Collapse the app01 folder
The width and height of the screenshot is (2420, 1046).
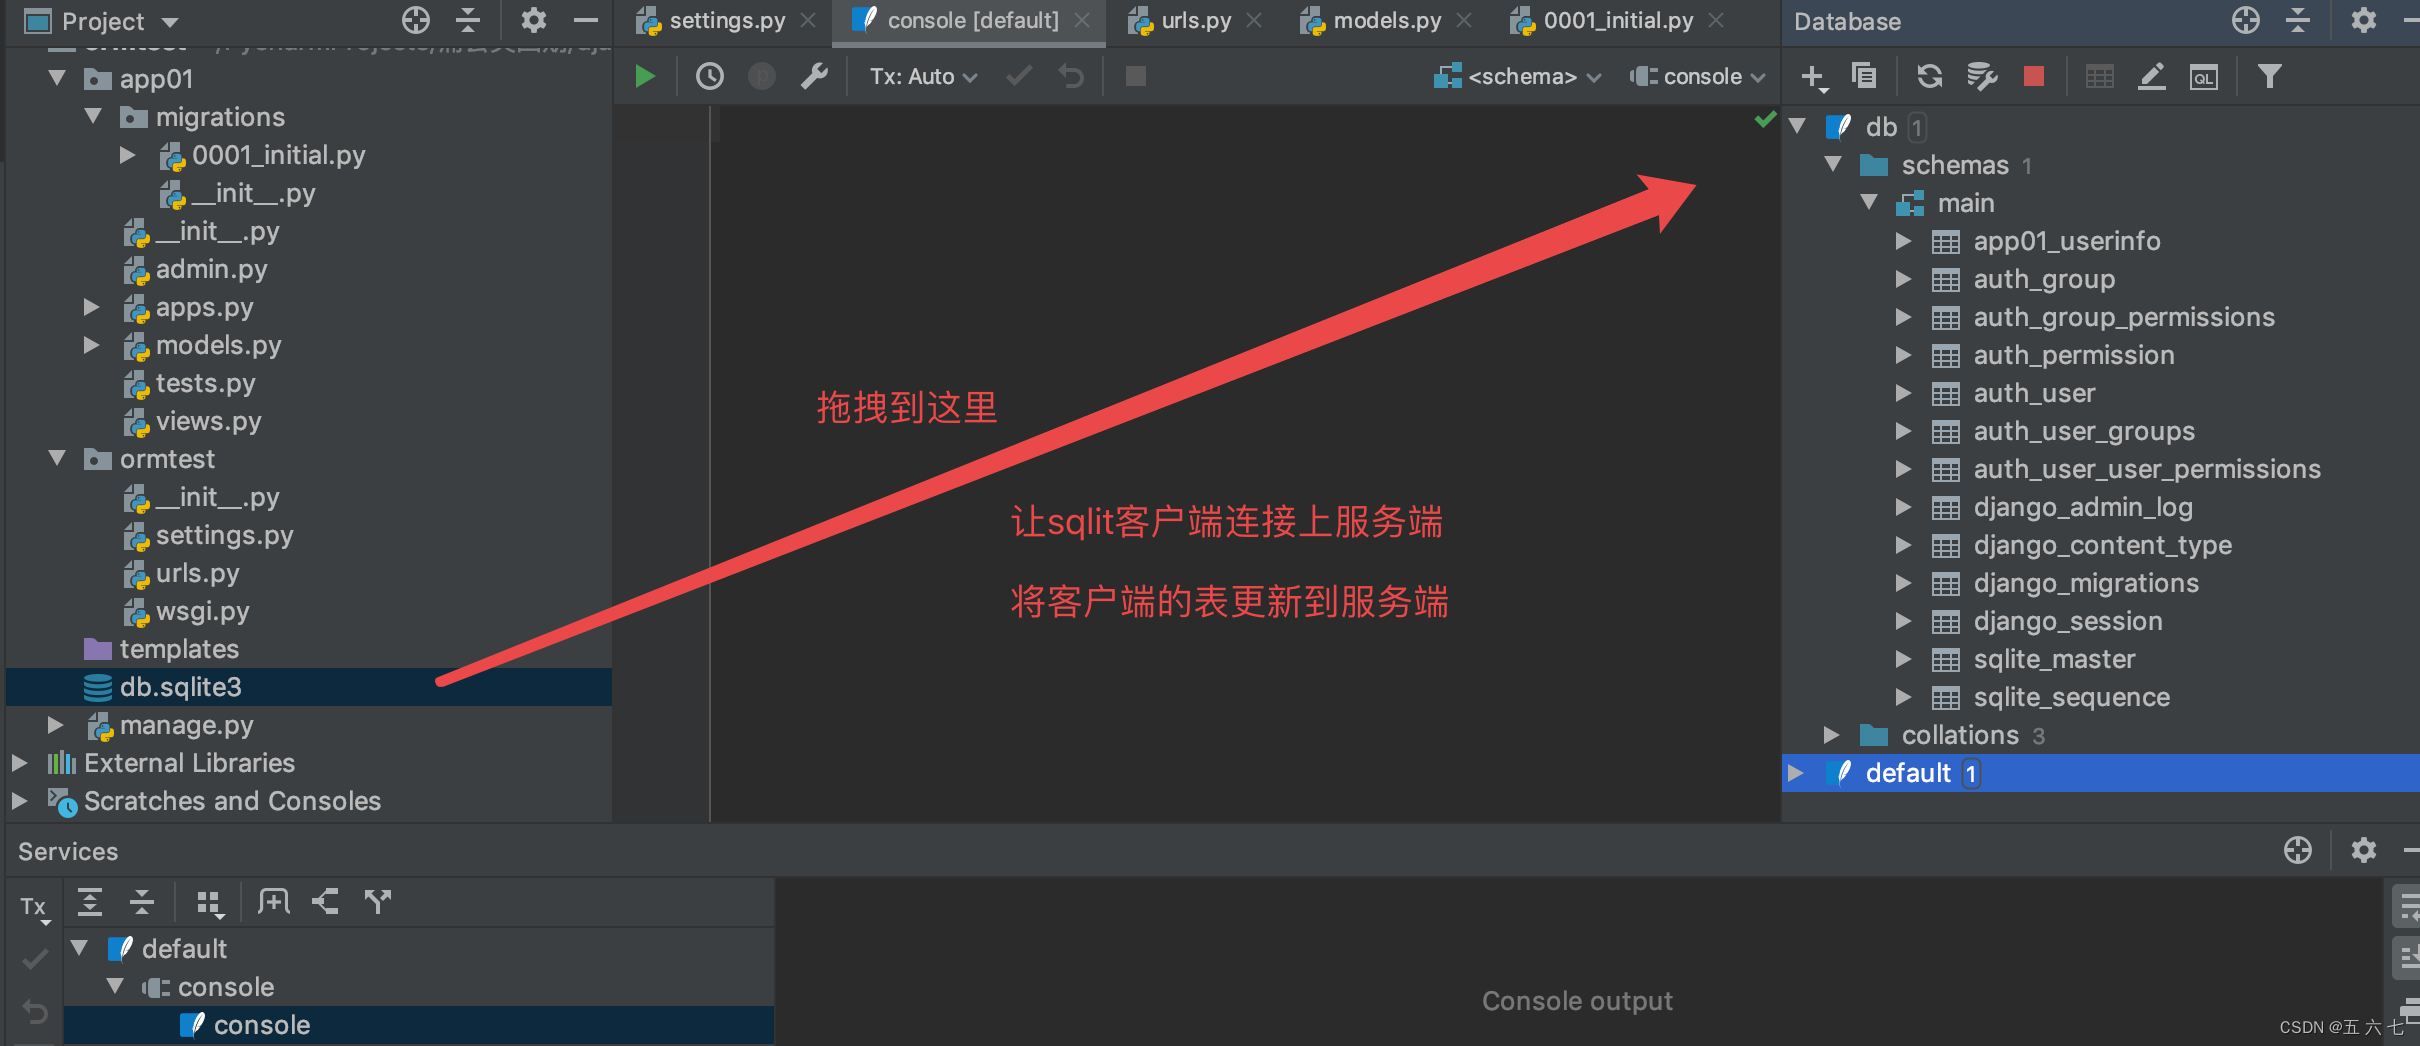[57, 78]
